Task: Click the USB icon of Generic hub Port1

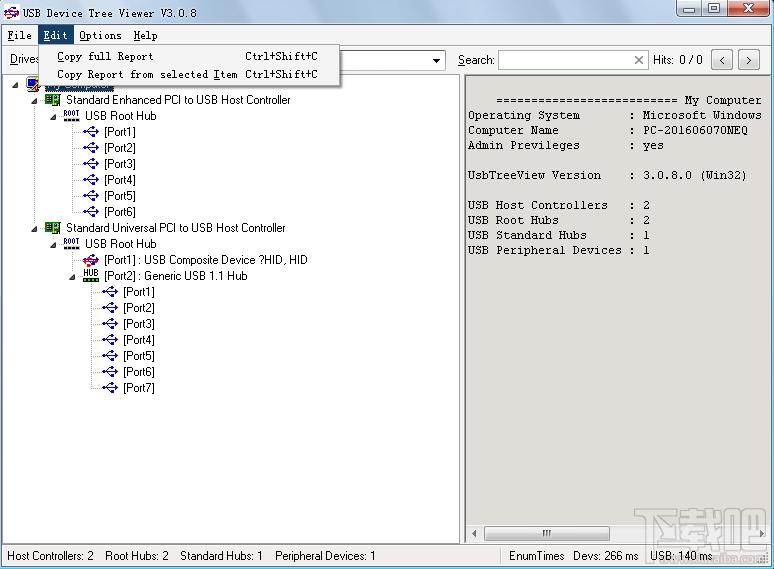Action: click(110, 292)
